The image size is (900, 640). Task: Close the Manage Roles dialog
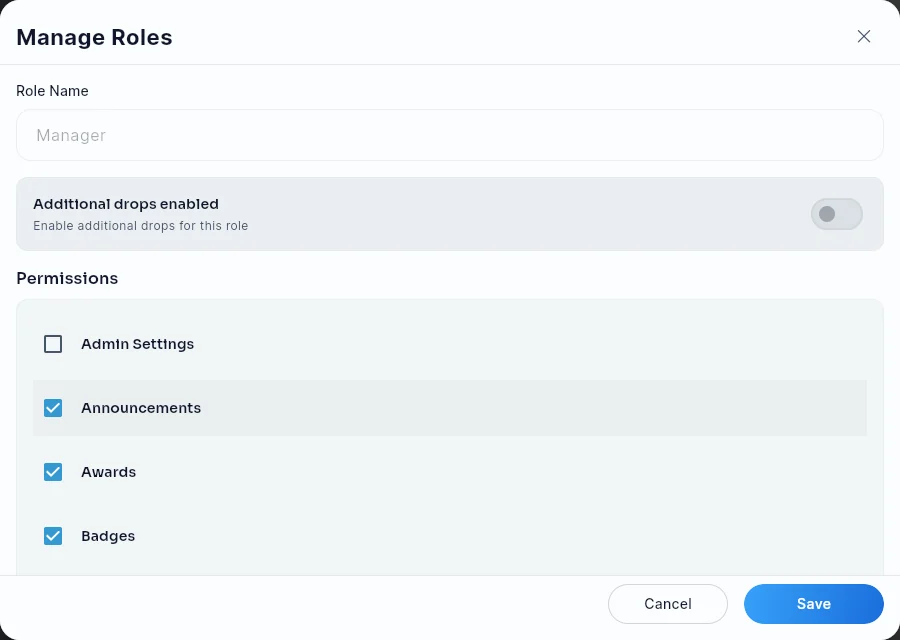point(863,37)
